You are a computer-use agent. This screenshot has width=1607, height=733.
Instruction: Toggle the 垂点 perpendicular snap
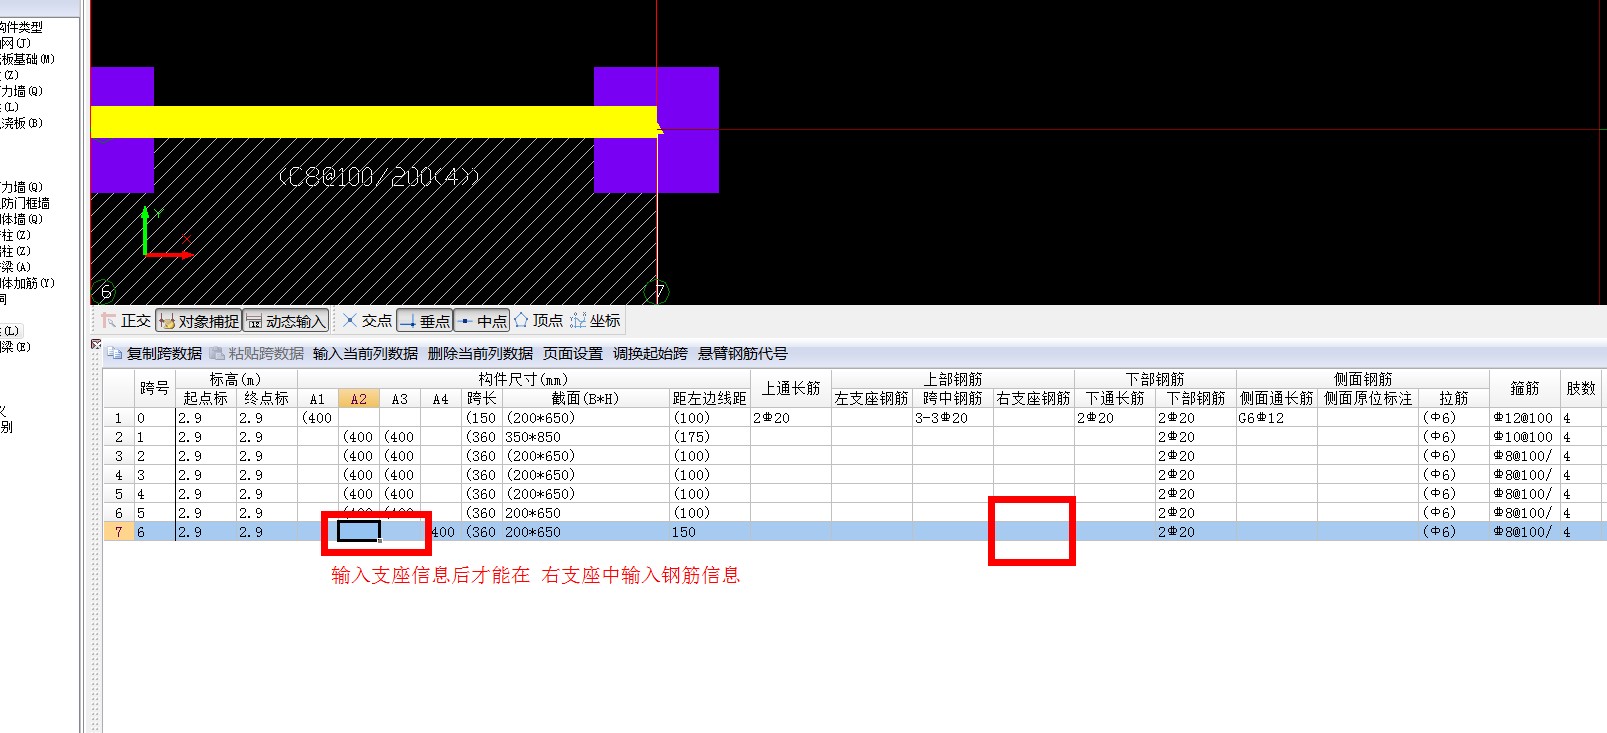click(x=425, y=321)
